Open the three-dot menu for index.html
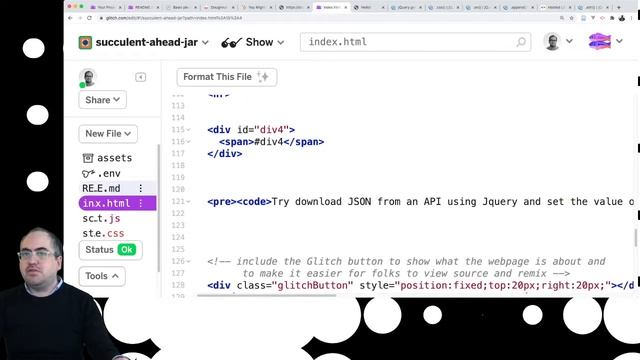Viewport: 640px width, 360px height. [141, 203]
